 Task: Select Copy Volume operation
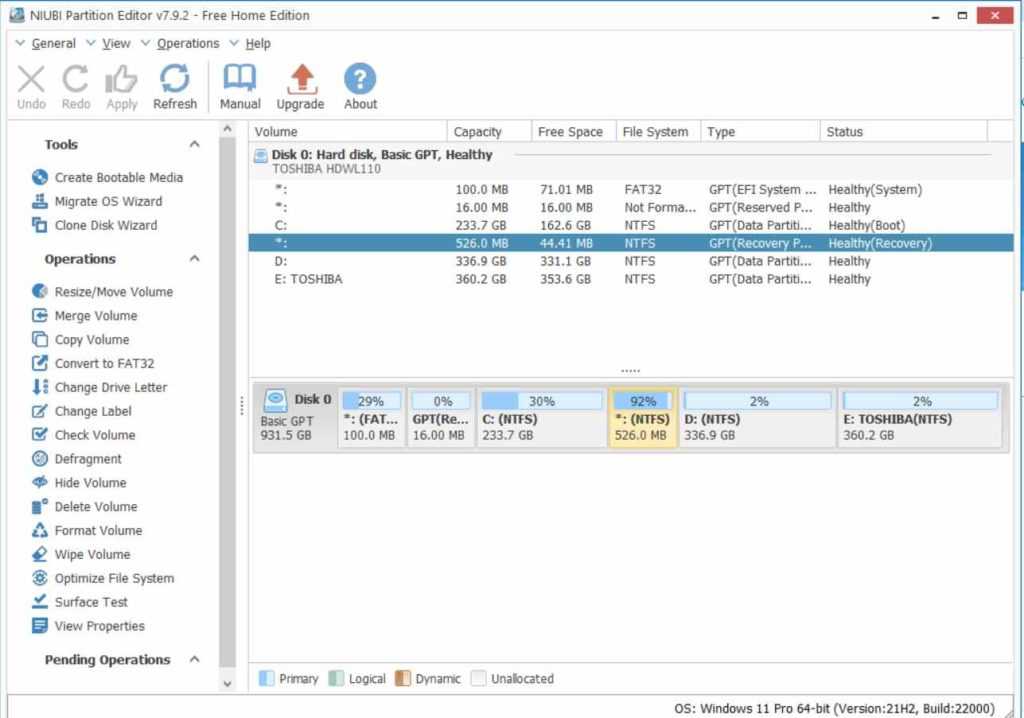(80, 340)
